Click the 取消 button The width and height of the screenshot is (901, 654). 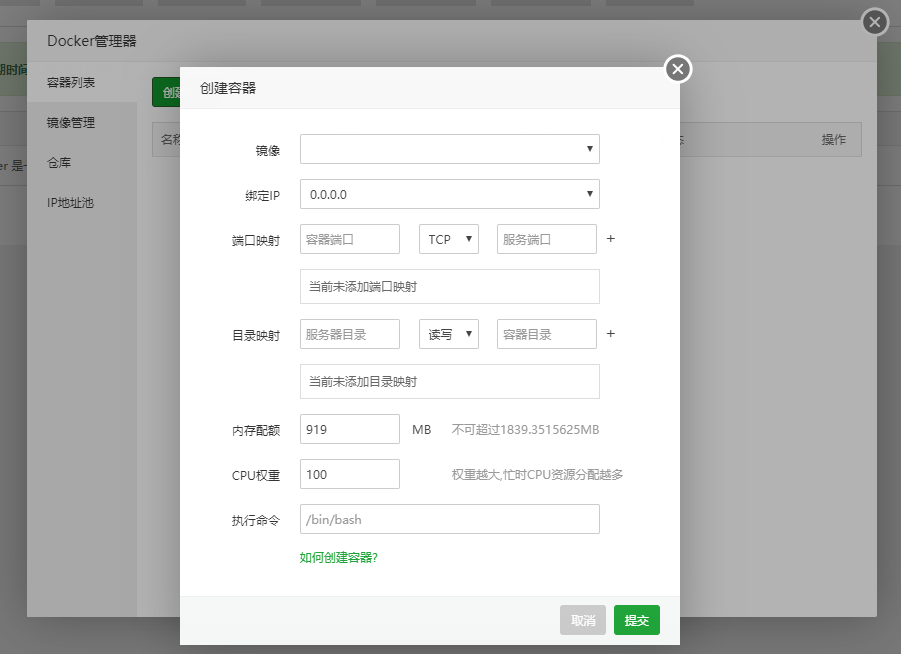(x=583, y=620)
